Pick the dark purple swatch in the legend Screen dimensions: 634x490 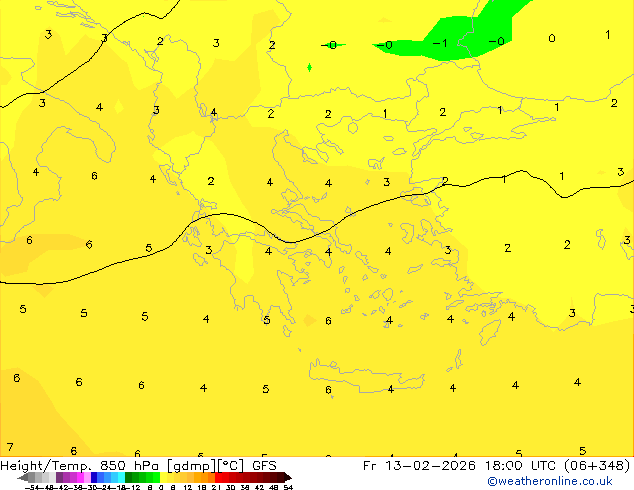[59, 477]
